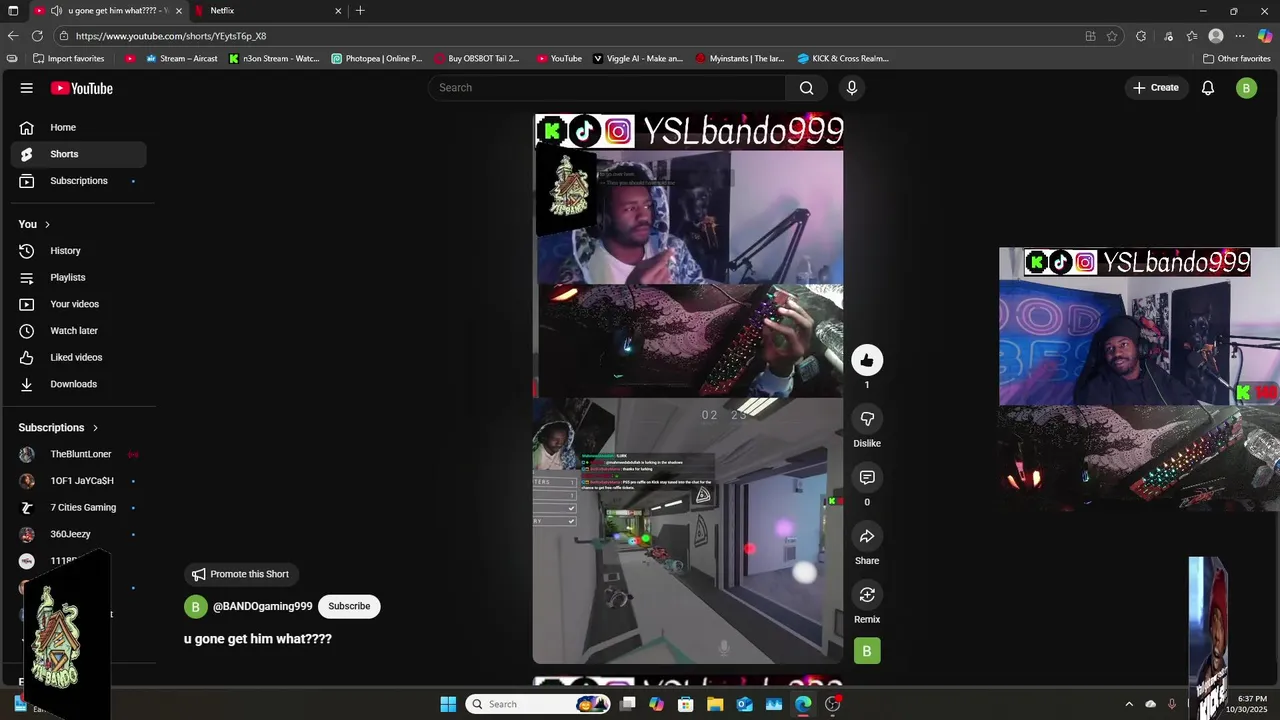Open 360Jeezy channel
The image size is (1280, 720).
click(78, 534)
